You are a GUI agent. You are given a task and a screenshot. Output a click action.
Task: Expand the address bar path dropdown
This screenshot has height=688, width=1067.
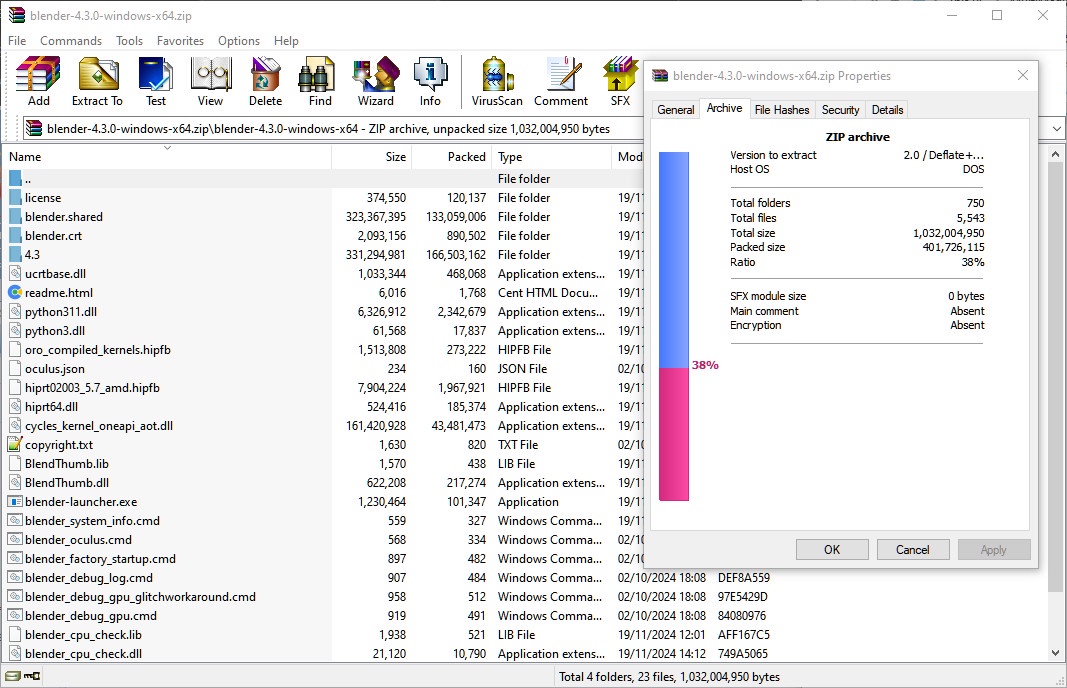click(x=1057, y=129)
